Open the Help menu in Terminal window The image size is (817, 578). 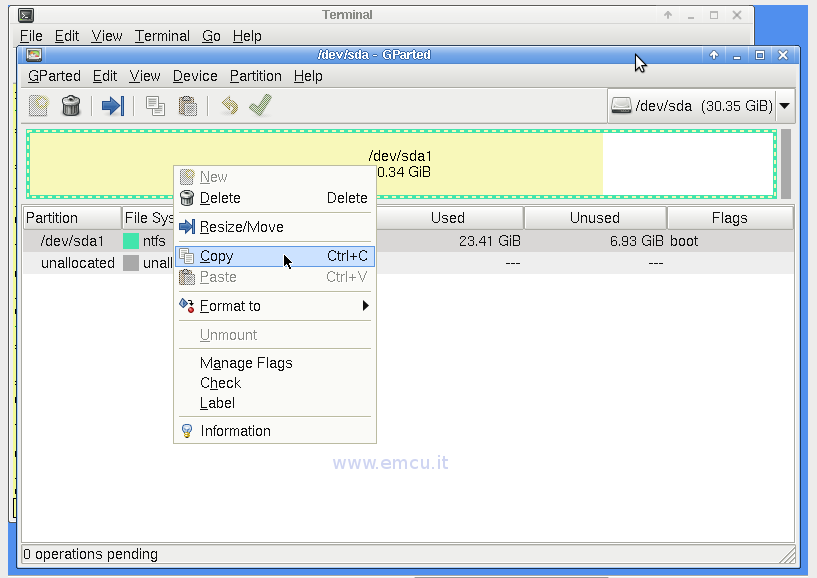(247, 36)
